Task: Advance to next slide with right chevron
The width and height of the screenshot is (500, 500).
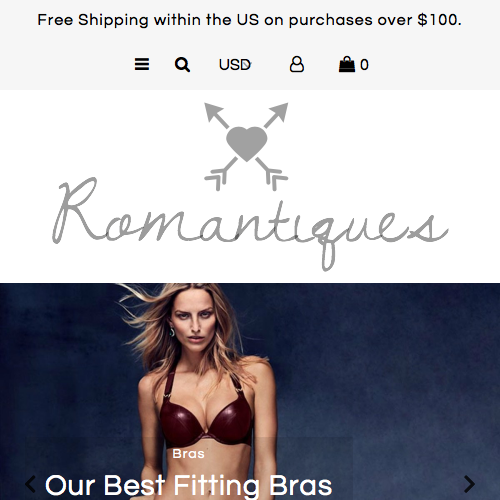Action: [x=469, y=484]
